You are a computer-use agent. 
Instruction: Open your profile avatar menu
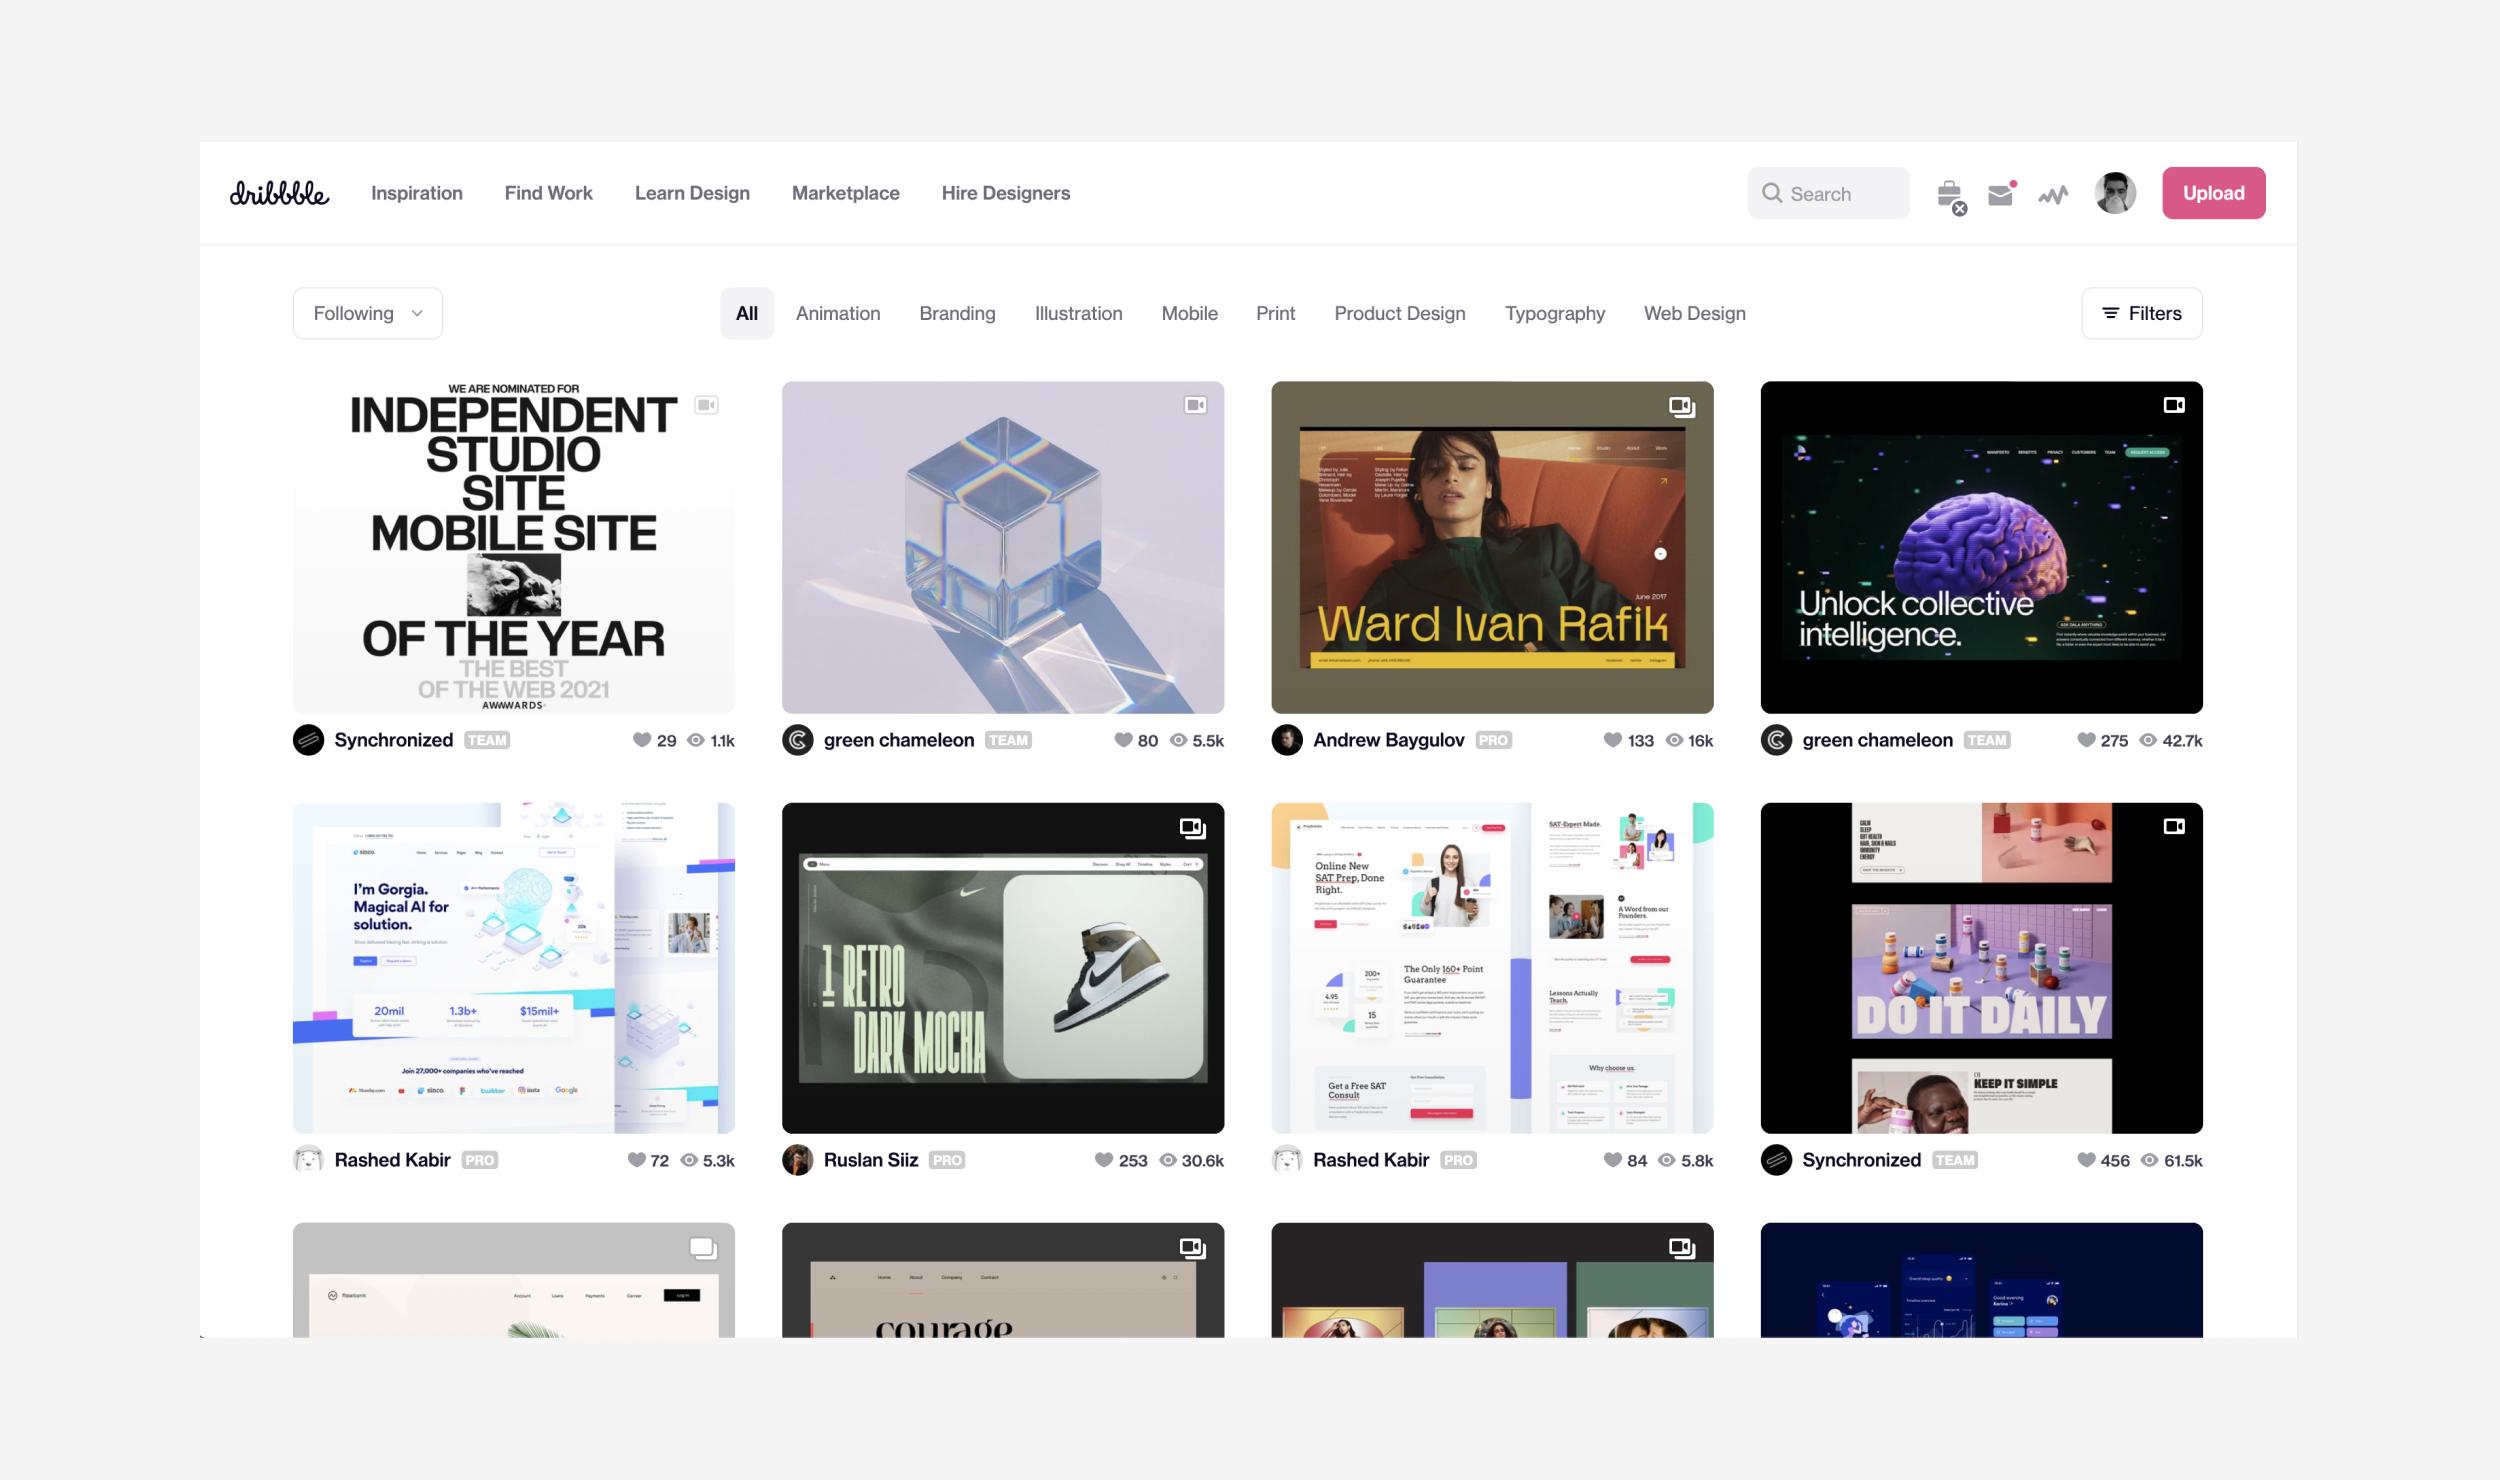coord(2114,192)
